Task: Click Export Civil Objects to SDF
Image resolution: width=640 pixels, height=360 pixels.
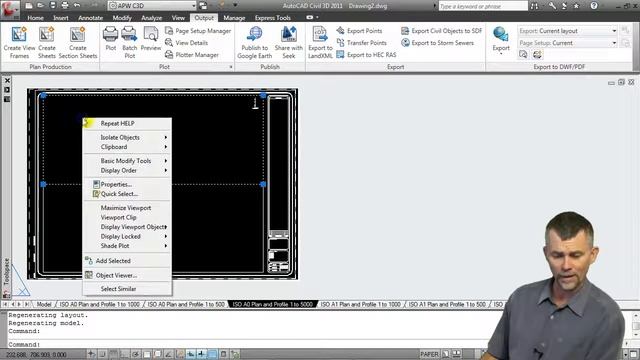Action: [x=441, y=31]
